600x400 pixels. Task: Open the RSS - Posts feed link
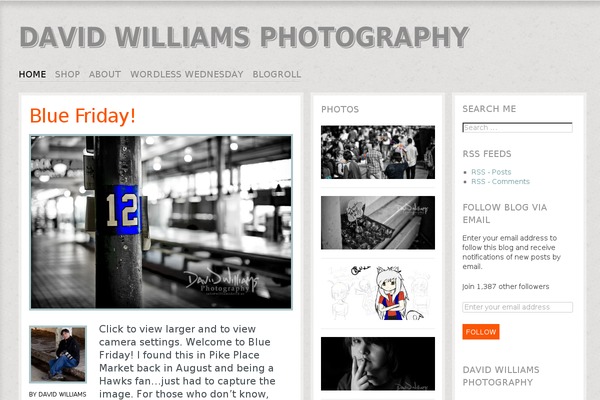pyautogui.click(x=491, y=172)
